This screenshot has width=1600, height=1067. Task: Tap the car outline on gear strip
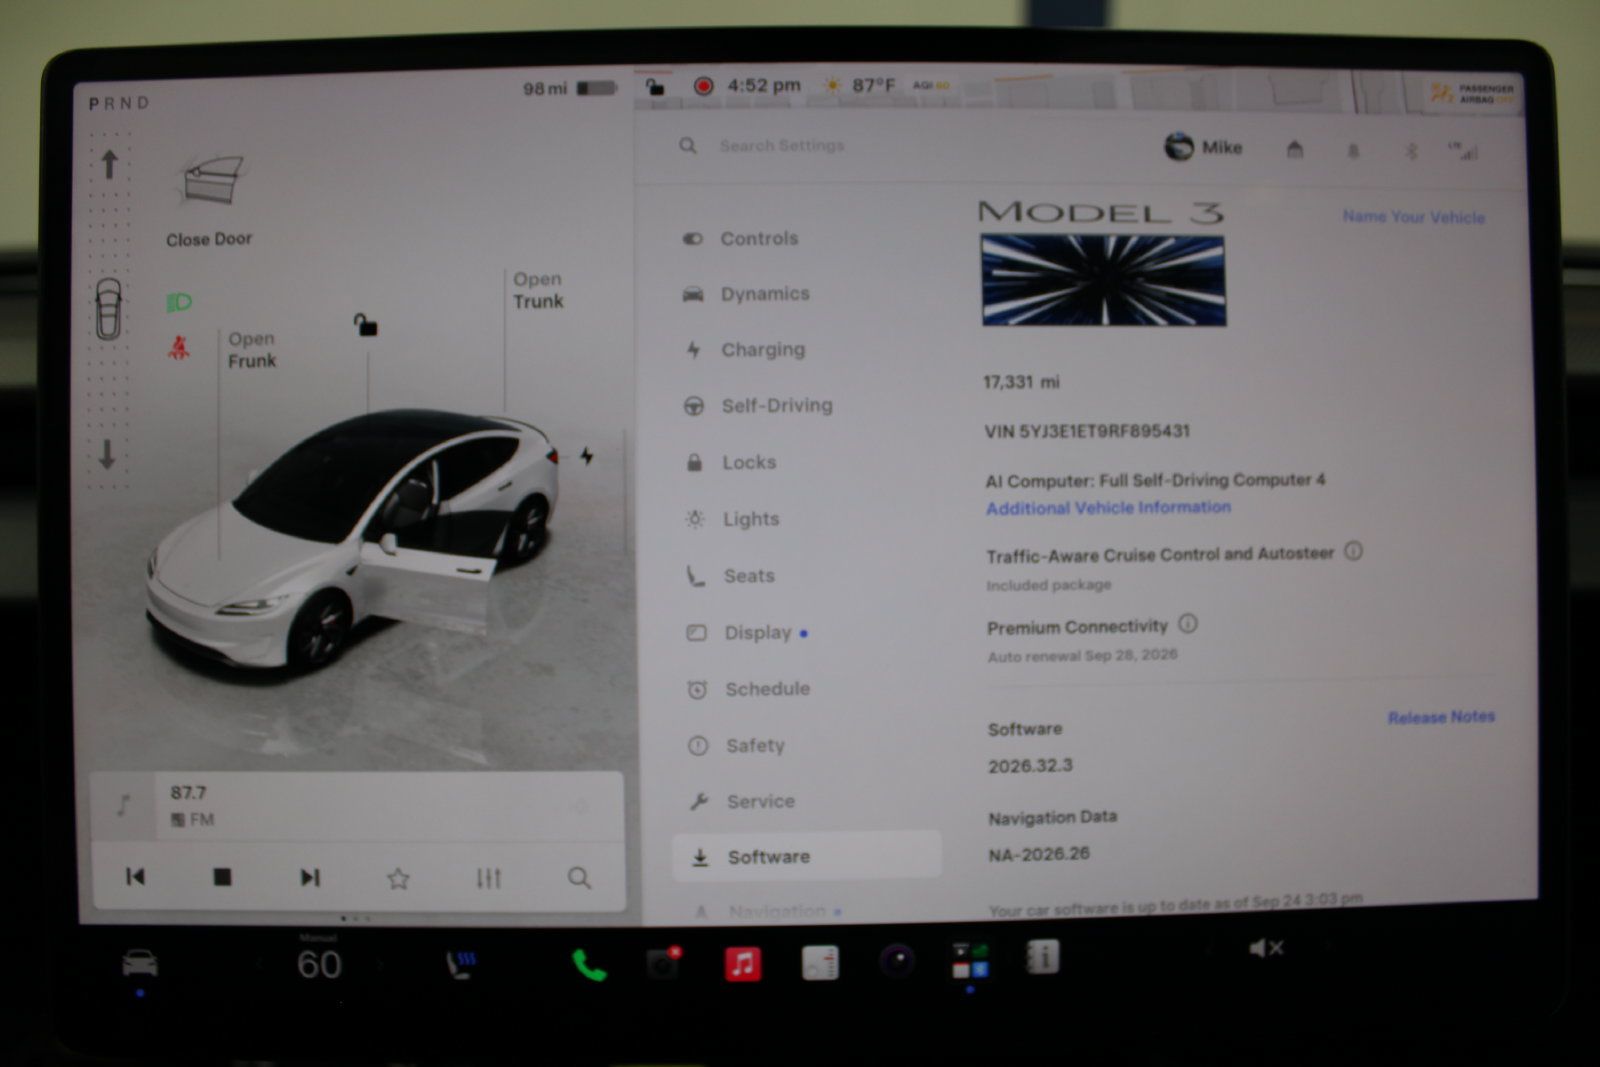pyautogui.click(x=108, y=309)
